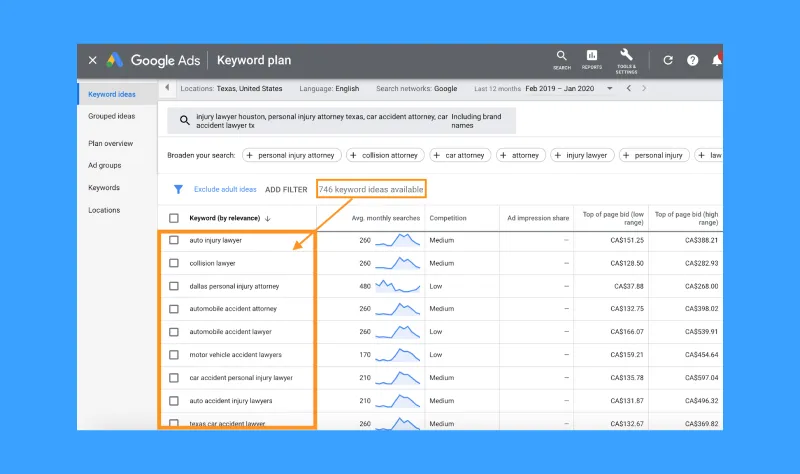Sort by Keyword (by relevance) column arrow
800x474 pixels.
click(267, 218)
